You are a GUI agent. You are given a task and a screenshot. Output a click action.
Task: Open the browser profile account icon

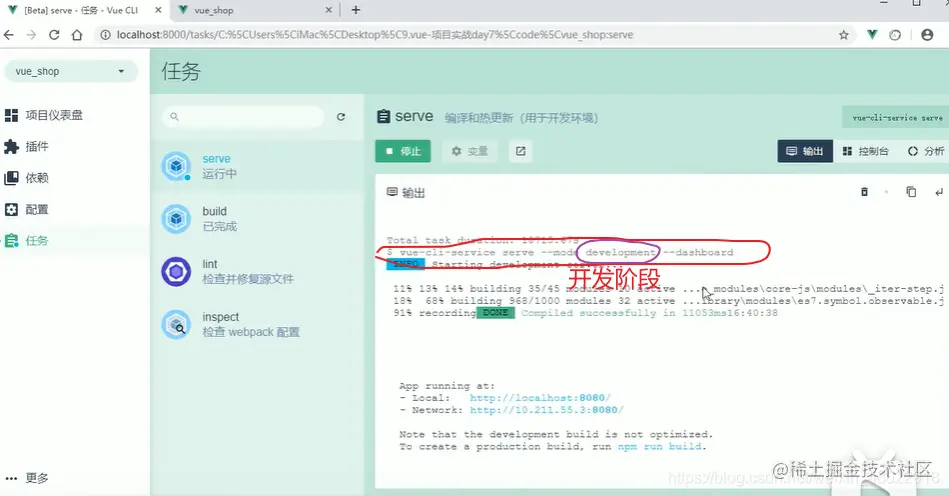click(x=927, y=35)
